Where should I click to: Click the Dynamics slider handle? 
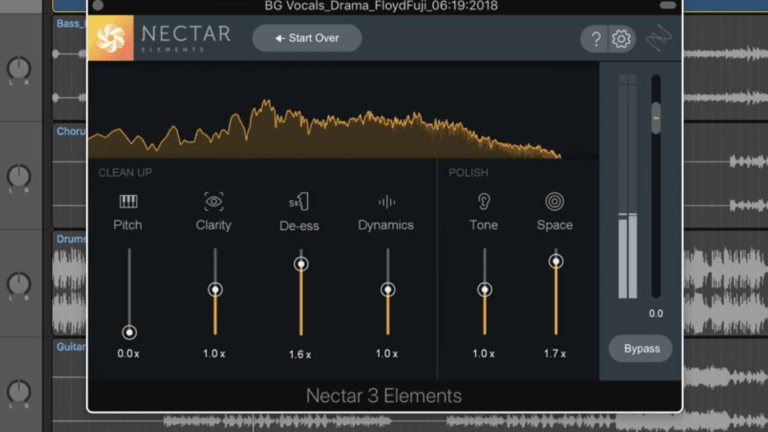pyautogui.click(x=387, y=290)
